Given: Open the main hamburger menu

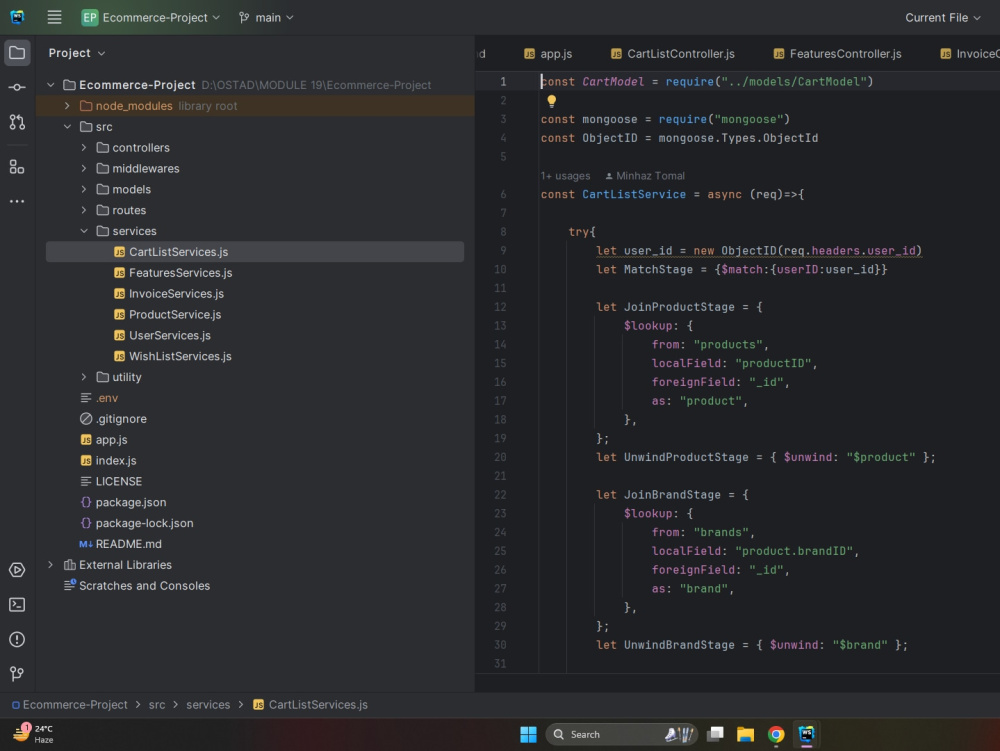Looking at the screenshot, I should pos(54,17).
